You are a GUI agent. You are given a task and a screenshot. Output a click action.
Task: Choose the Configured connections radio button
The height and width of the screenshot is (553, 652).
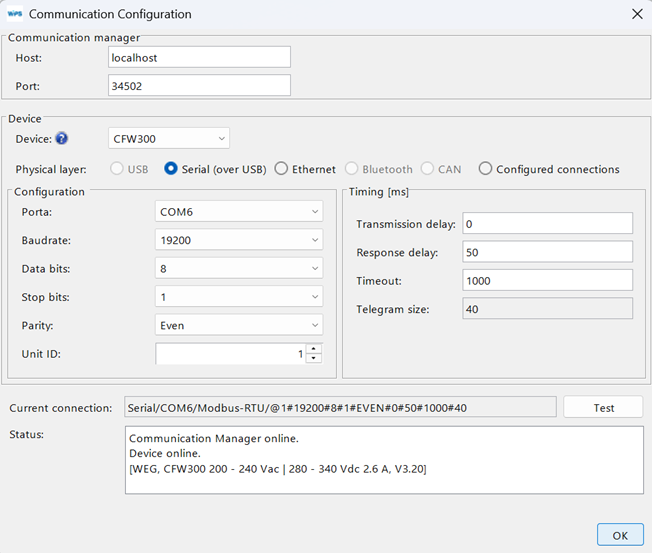[x=485, y=169]
